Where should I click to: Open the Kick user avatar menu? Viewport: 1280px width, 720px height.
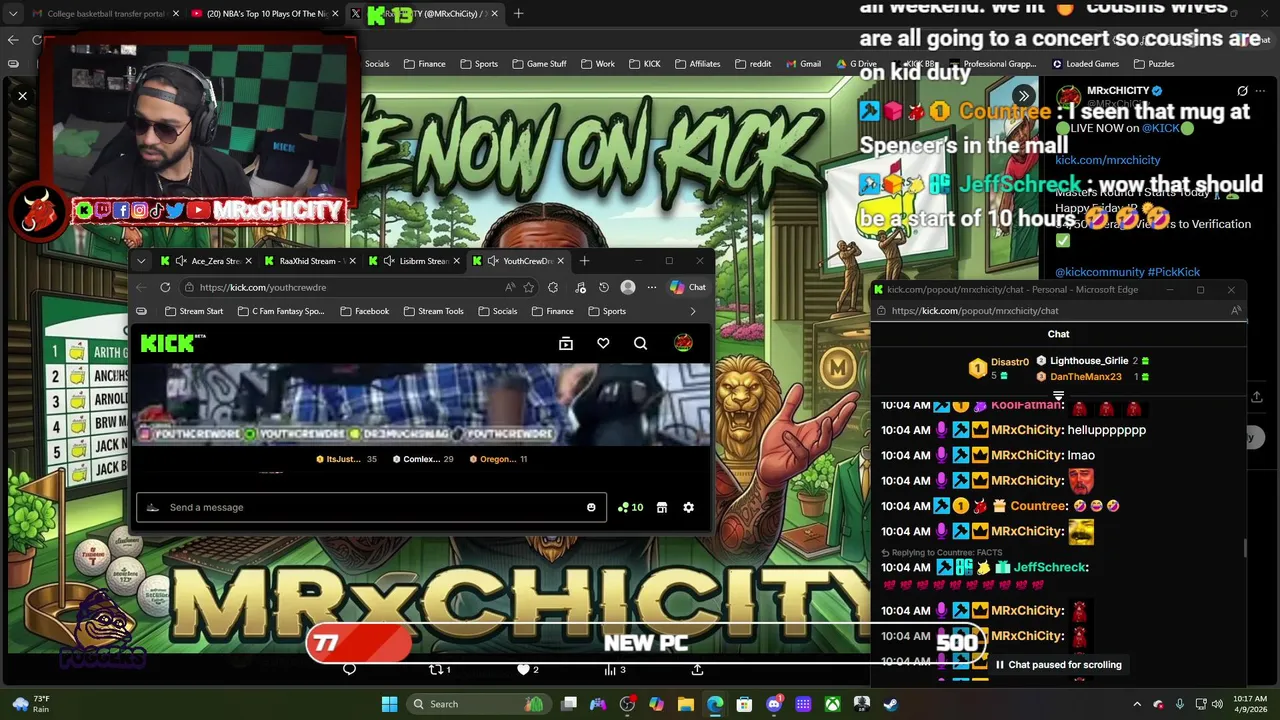click(683, 343)
